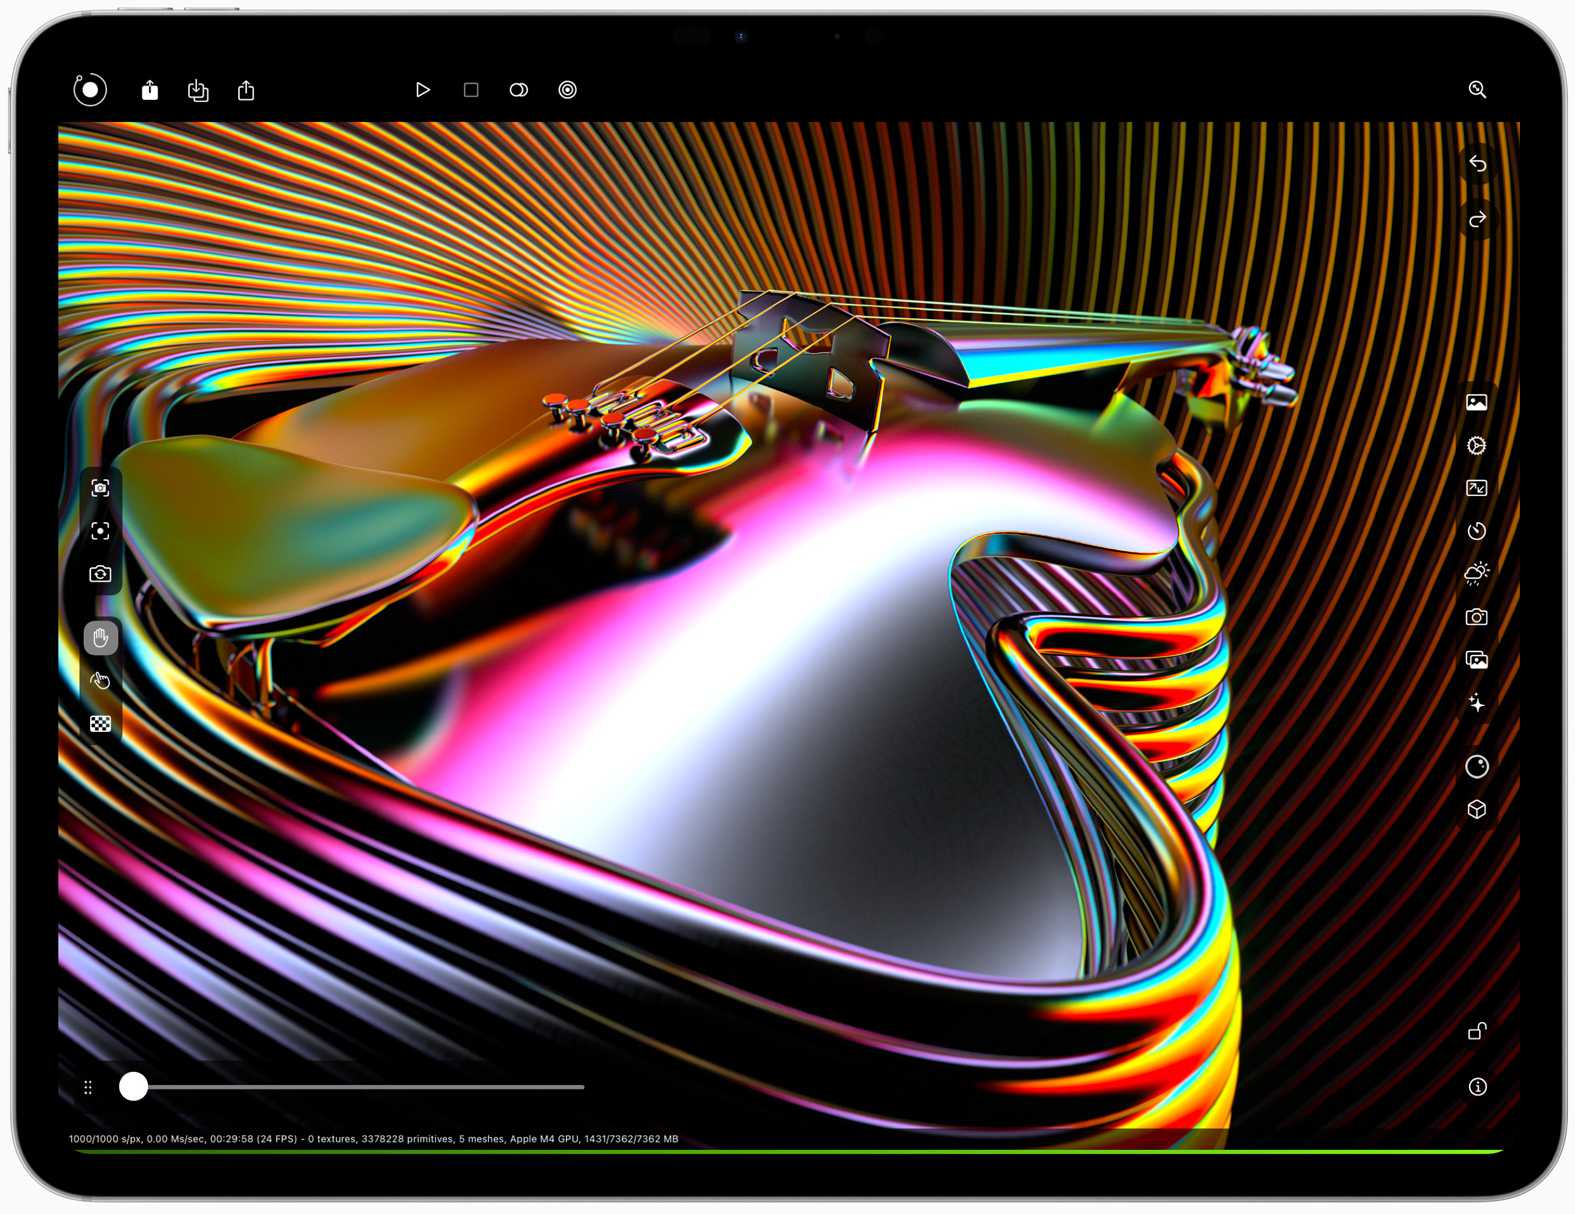Click the undo arrow

[1477, 164]
